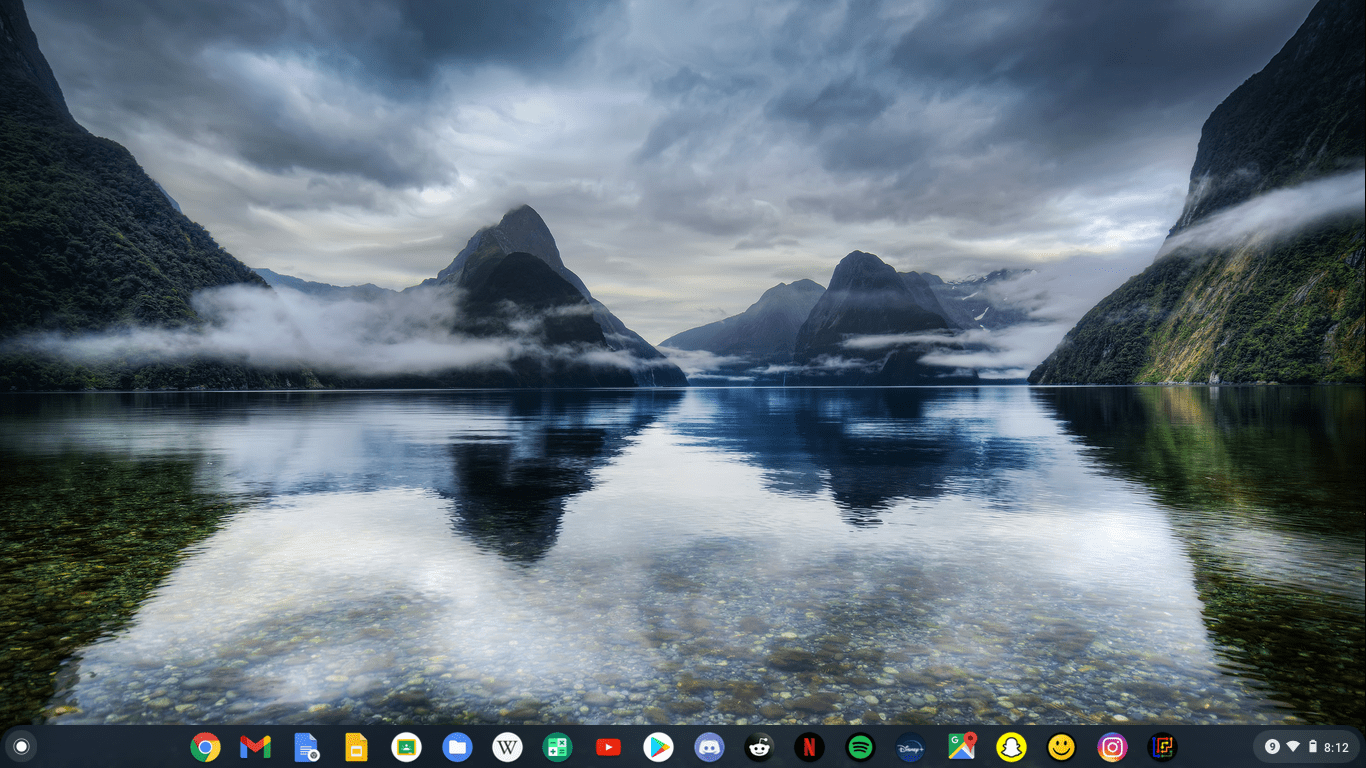The image size is (1366, 768).
Task: Open Discord
Action: tap(708, 747)
